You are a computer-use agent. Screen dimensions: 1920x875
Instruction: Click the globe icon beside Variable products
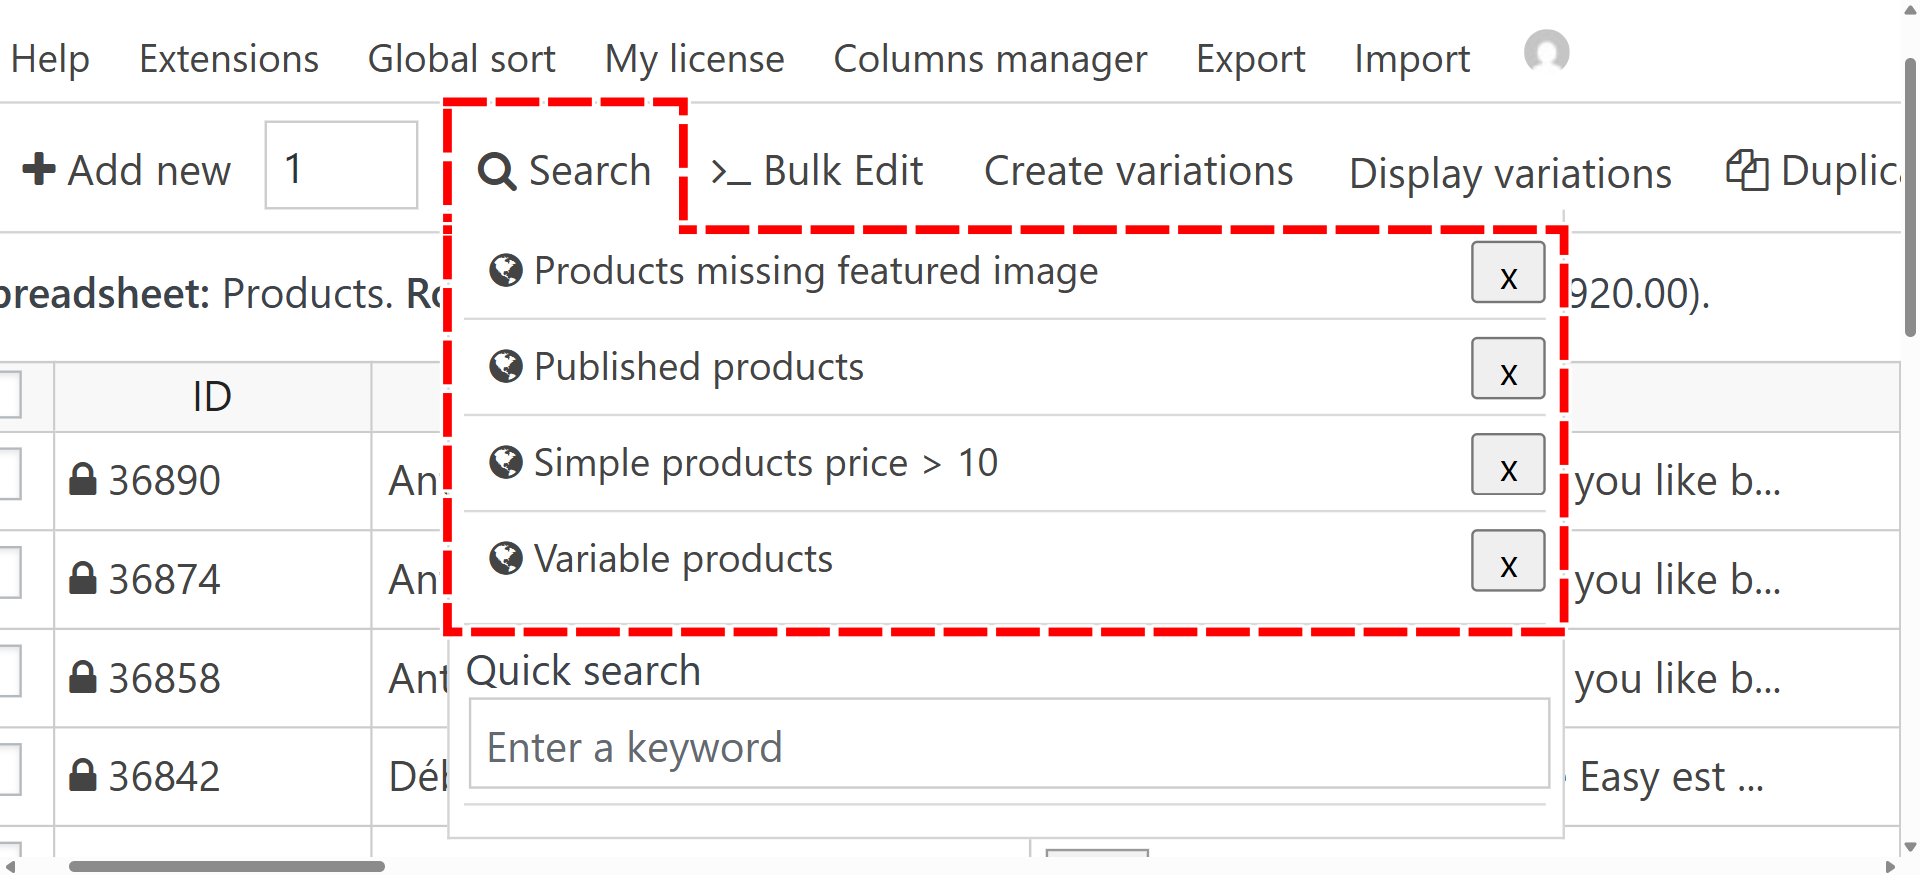coord(506,559)
